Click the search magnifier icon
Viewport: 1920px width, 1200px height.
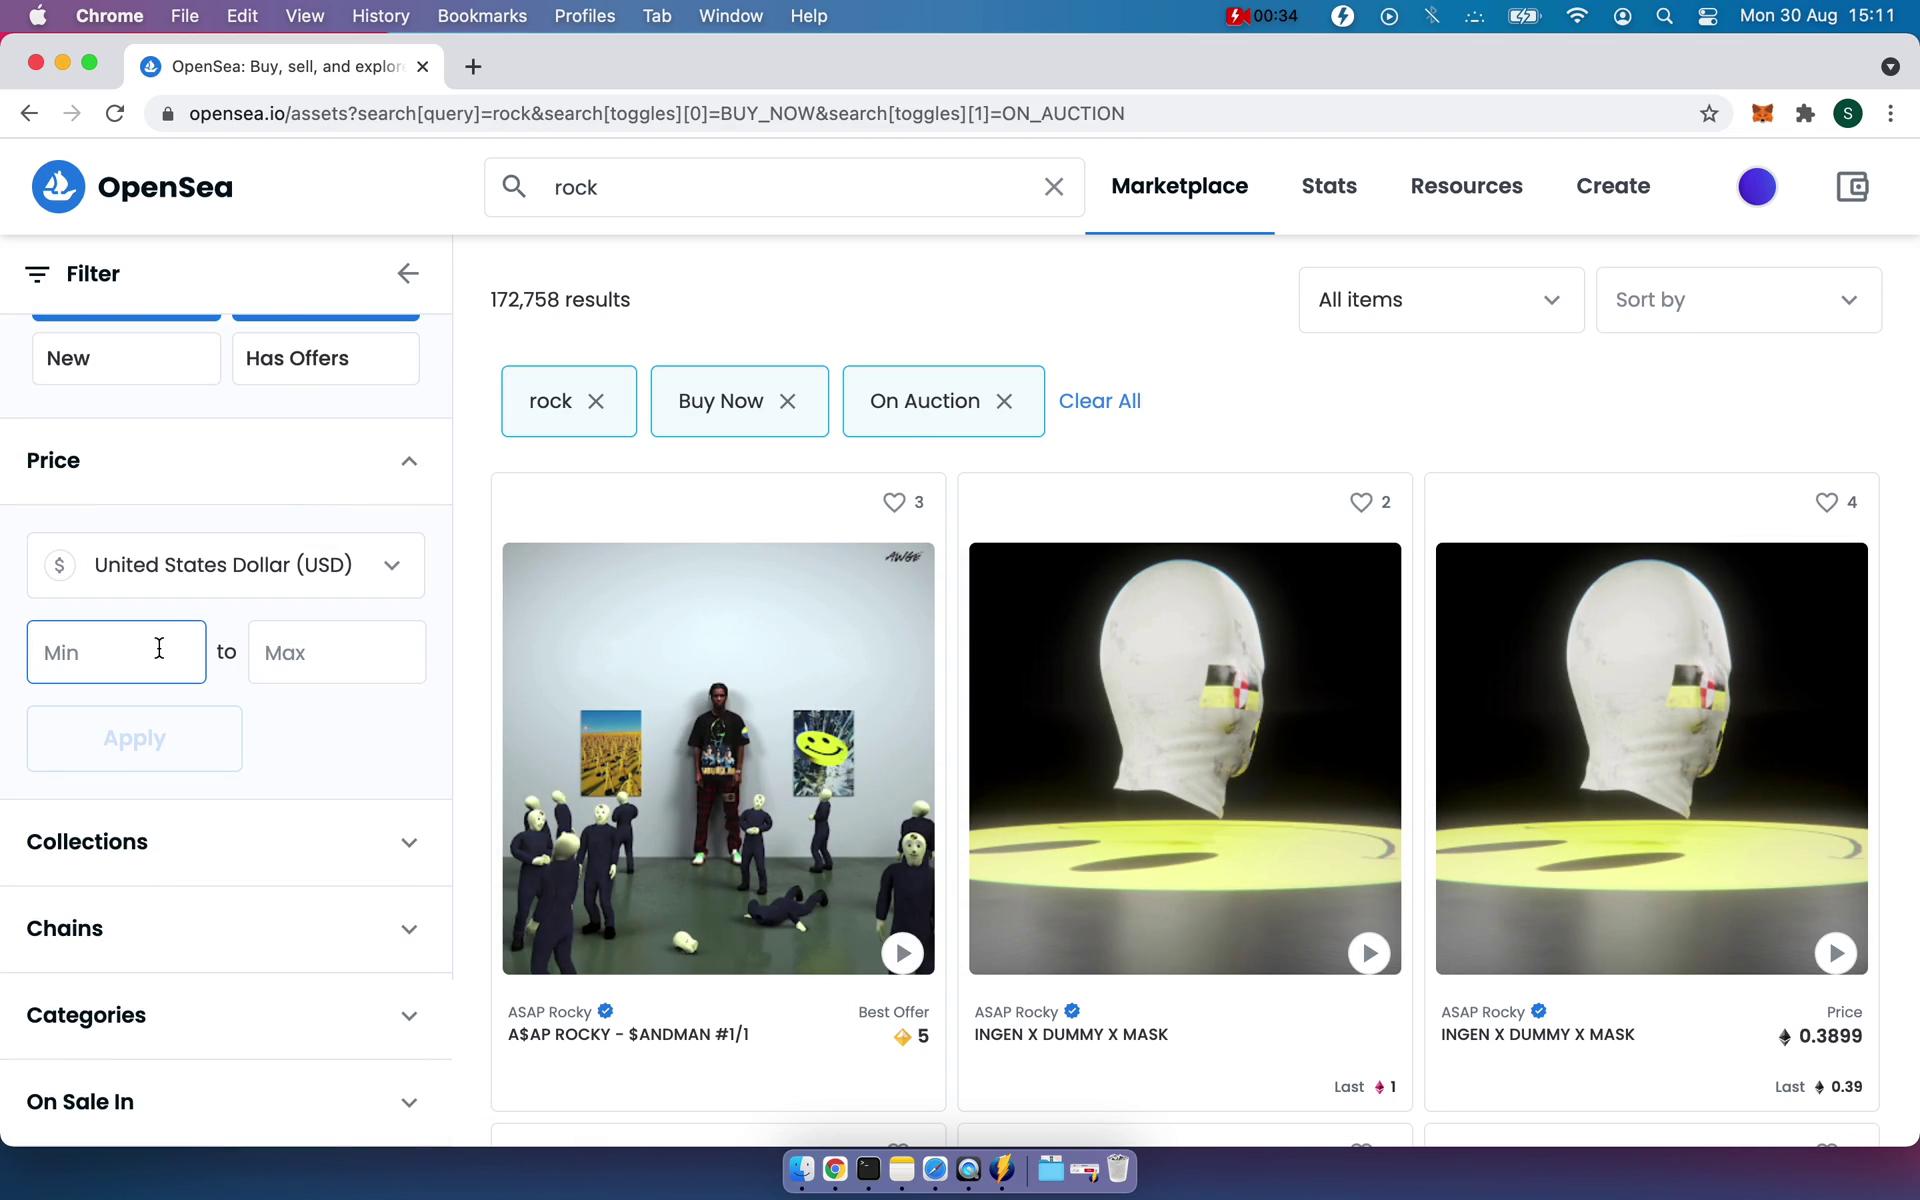pos(514,185)
